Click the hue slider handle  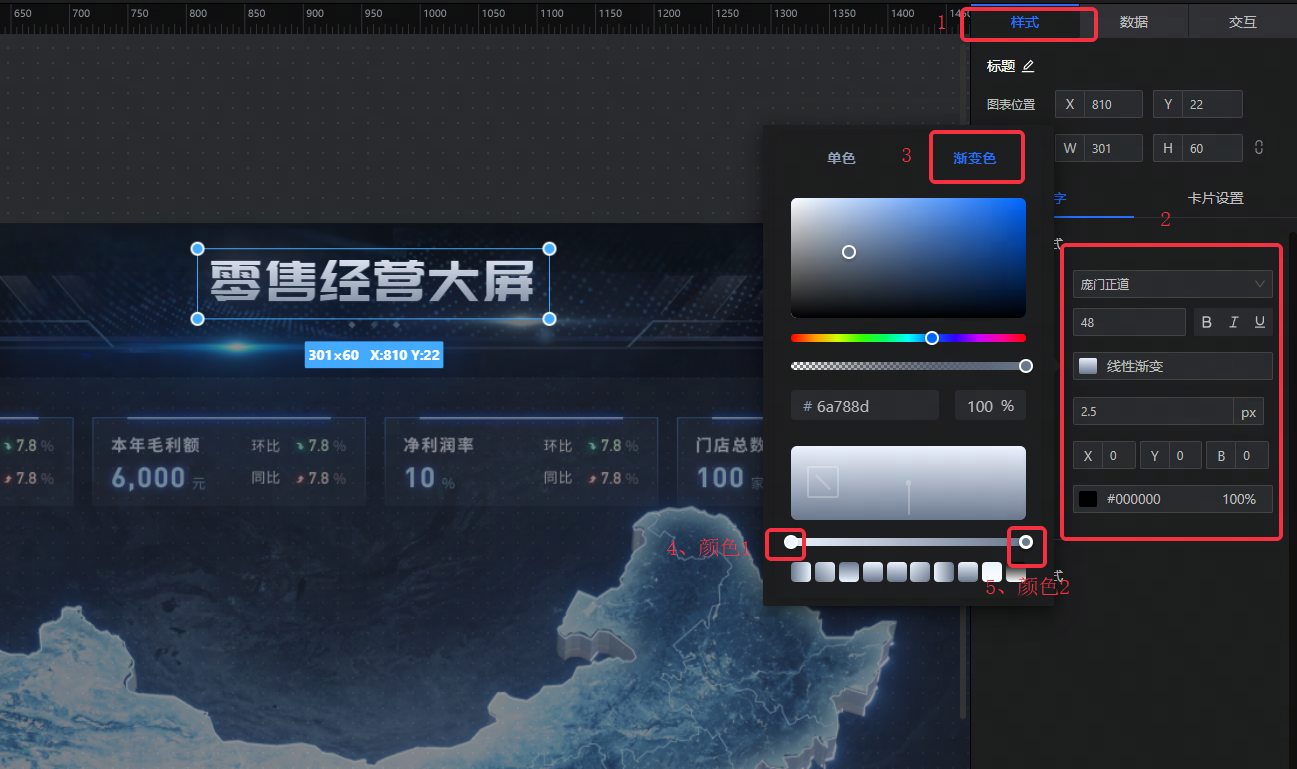(932, 338)
